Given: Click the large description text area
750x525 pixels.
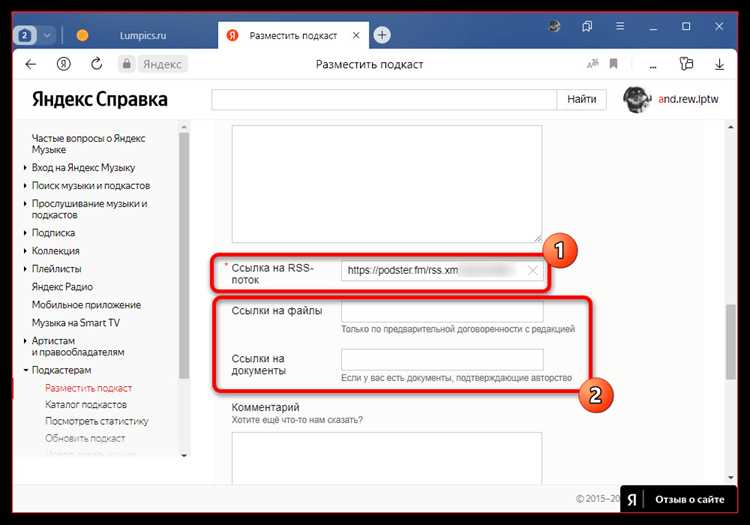Looking at the screenshot, I should [x=387, y=184].
